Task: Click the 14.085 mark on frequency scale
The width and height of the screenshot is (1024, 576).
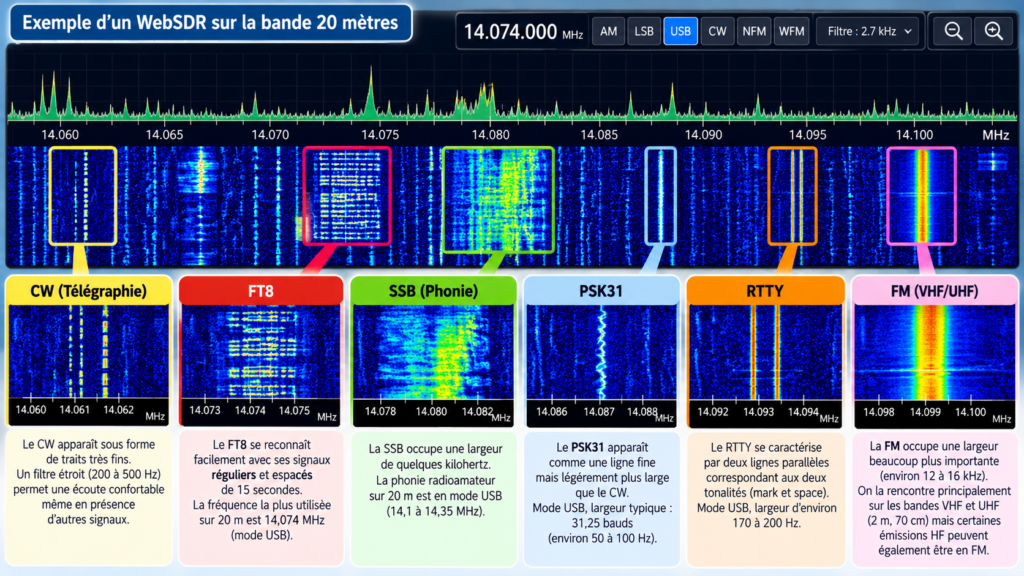Action: tap(598, 135)
